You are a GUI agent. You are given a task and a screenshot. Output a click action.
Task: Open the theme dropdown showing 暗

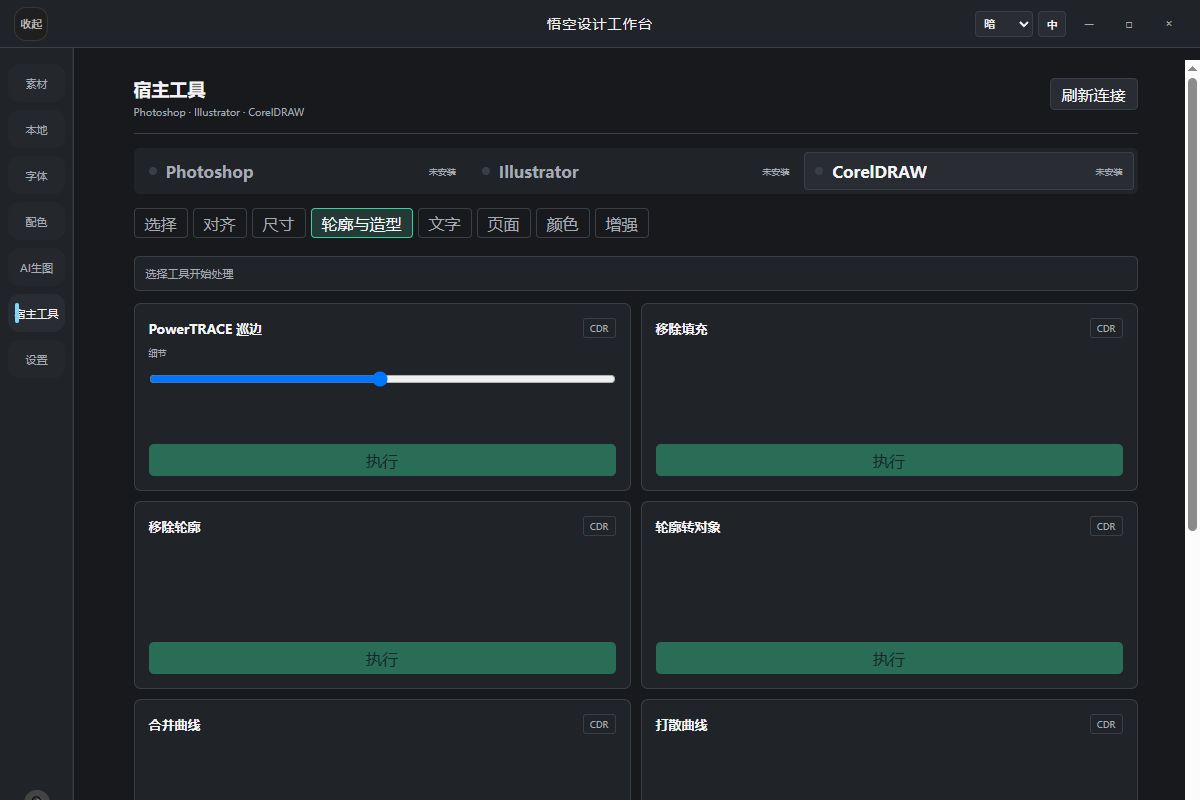point(1004,24)
